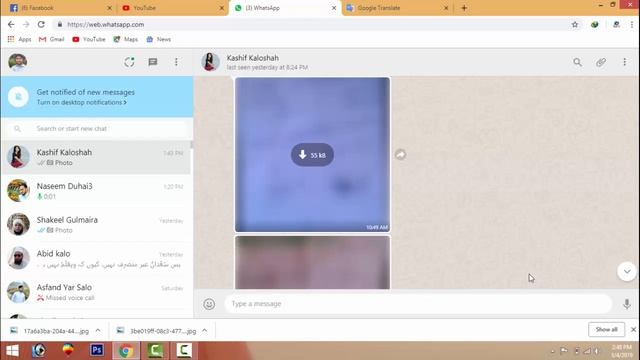Close the Google Translate tab
This screenshot has height=360, width=640.
(x=446, y=8)
